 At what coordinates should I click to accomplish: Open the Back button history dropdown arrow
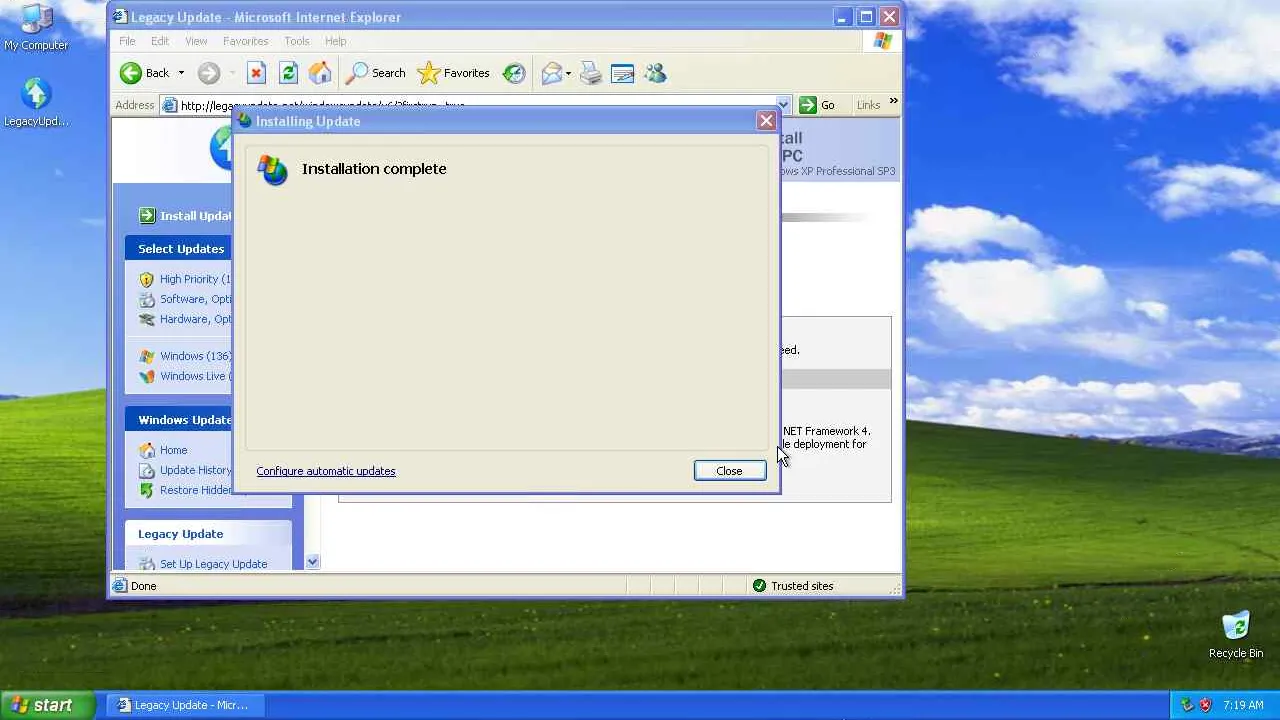click(x=181, y=73)
